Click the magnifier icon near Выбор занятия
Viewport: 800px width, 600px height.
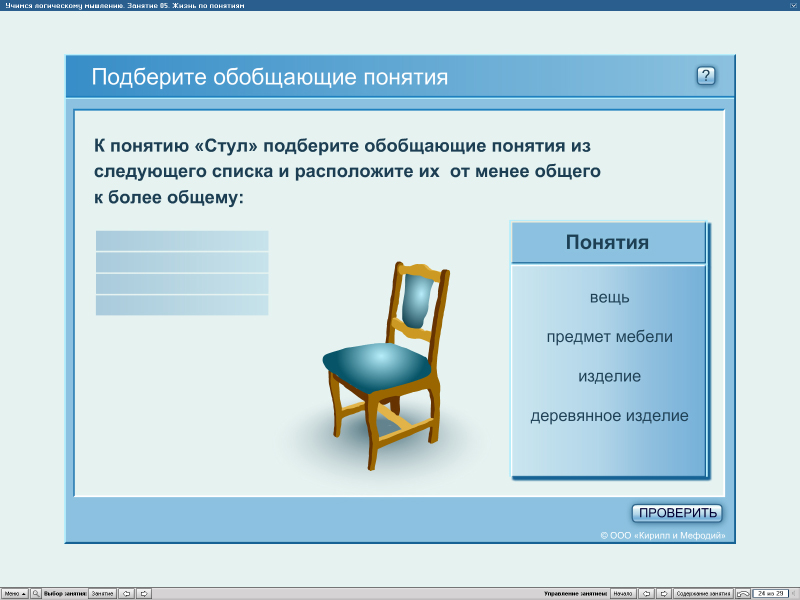35,592
